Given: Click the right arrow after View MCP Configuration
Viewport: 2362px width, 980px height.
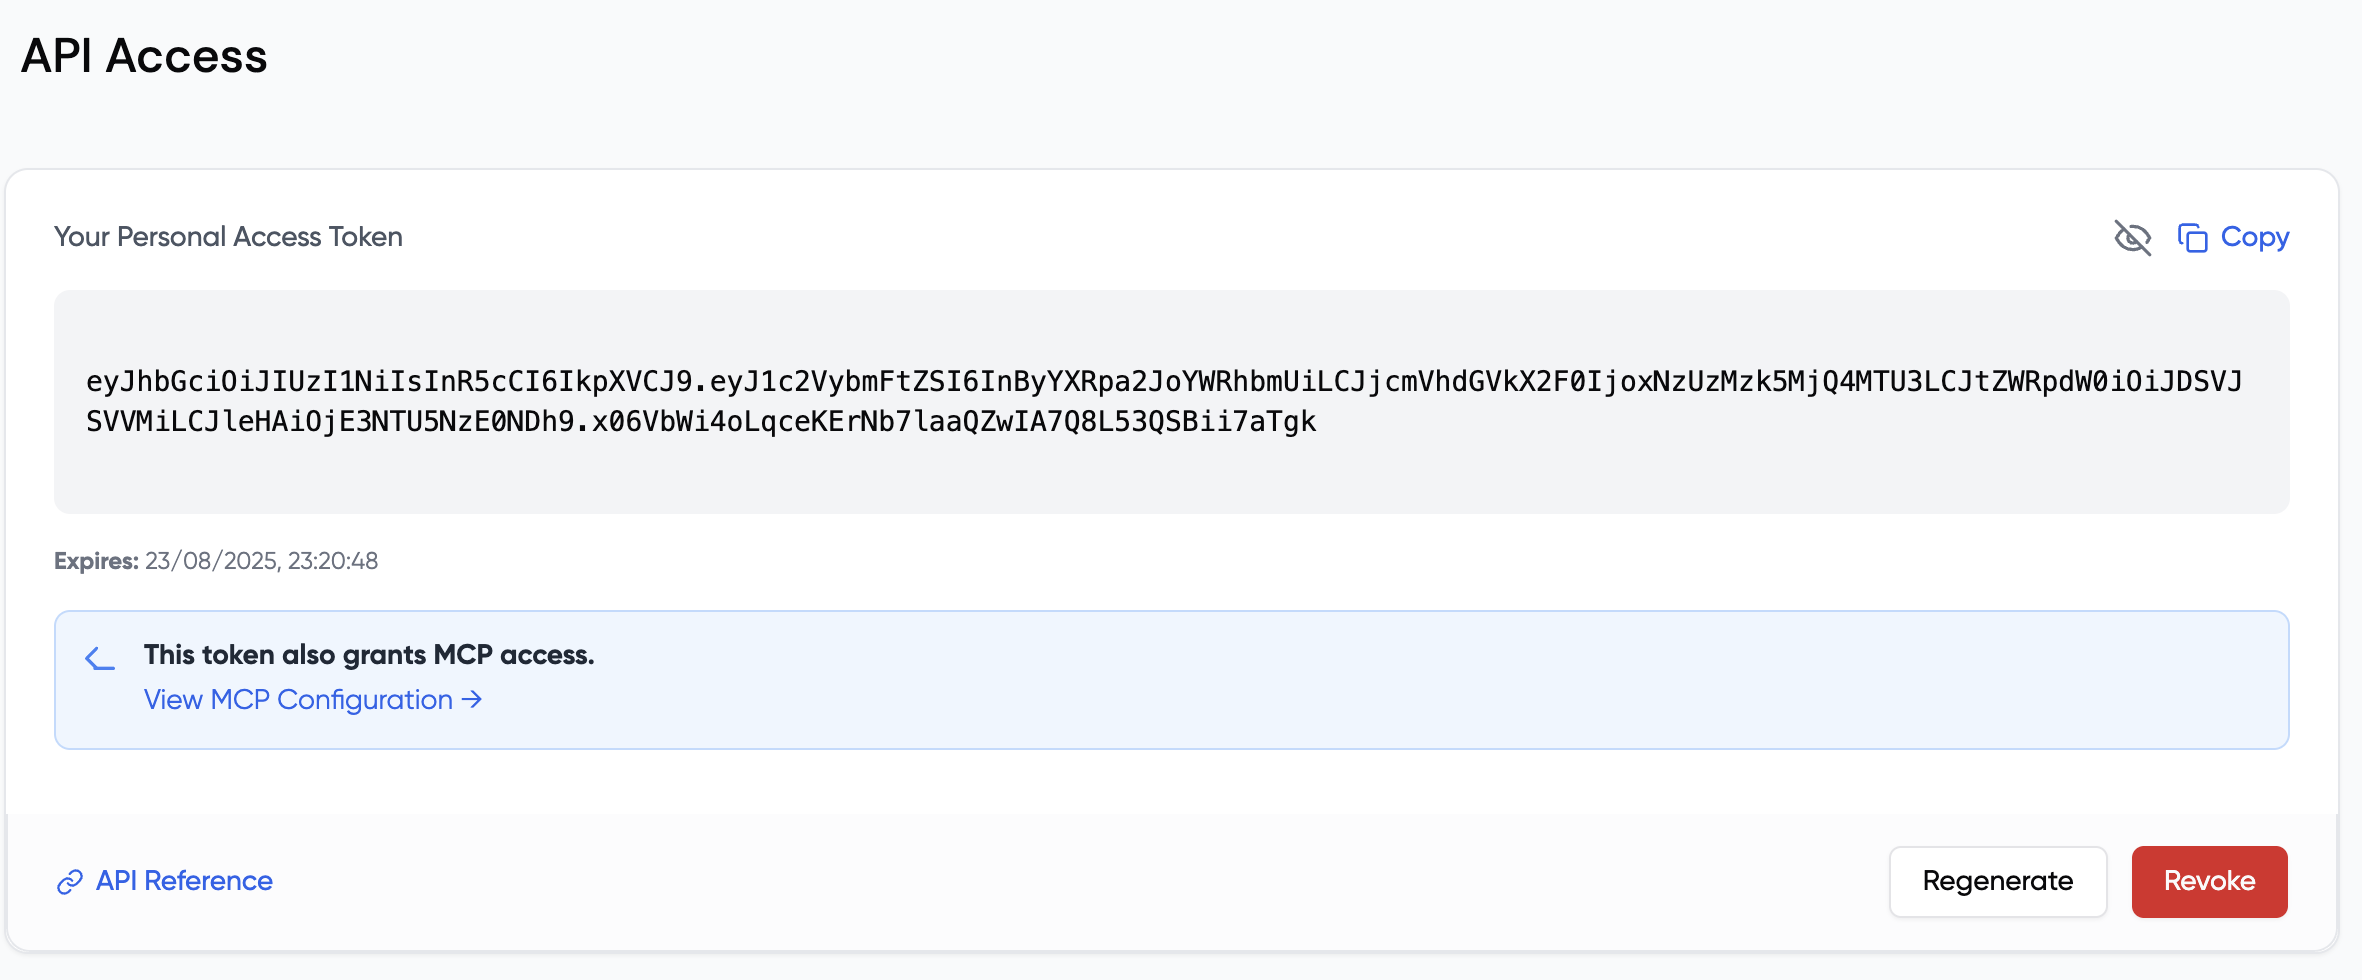Looking at the screenshot, I should [472, 700].
